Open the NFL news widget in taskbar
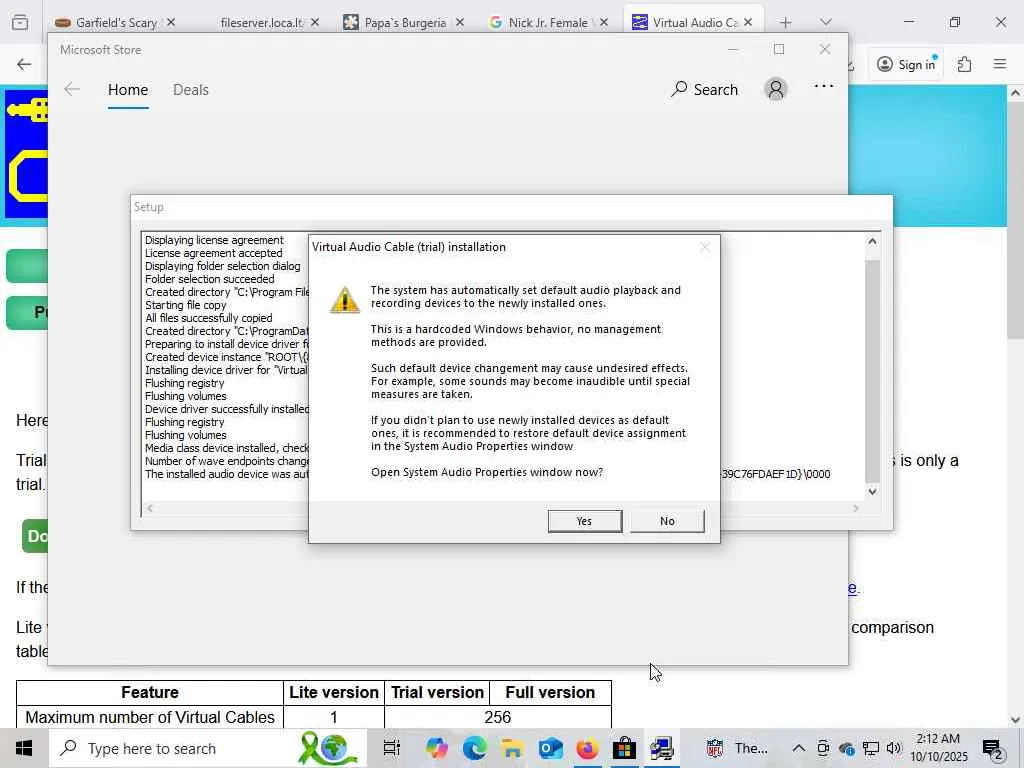This screenshot has width=1024, height=768. pyautogui.click(x=737, y=748)
